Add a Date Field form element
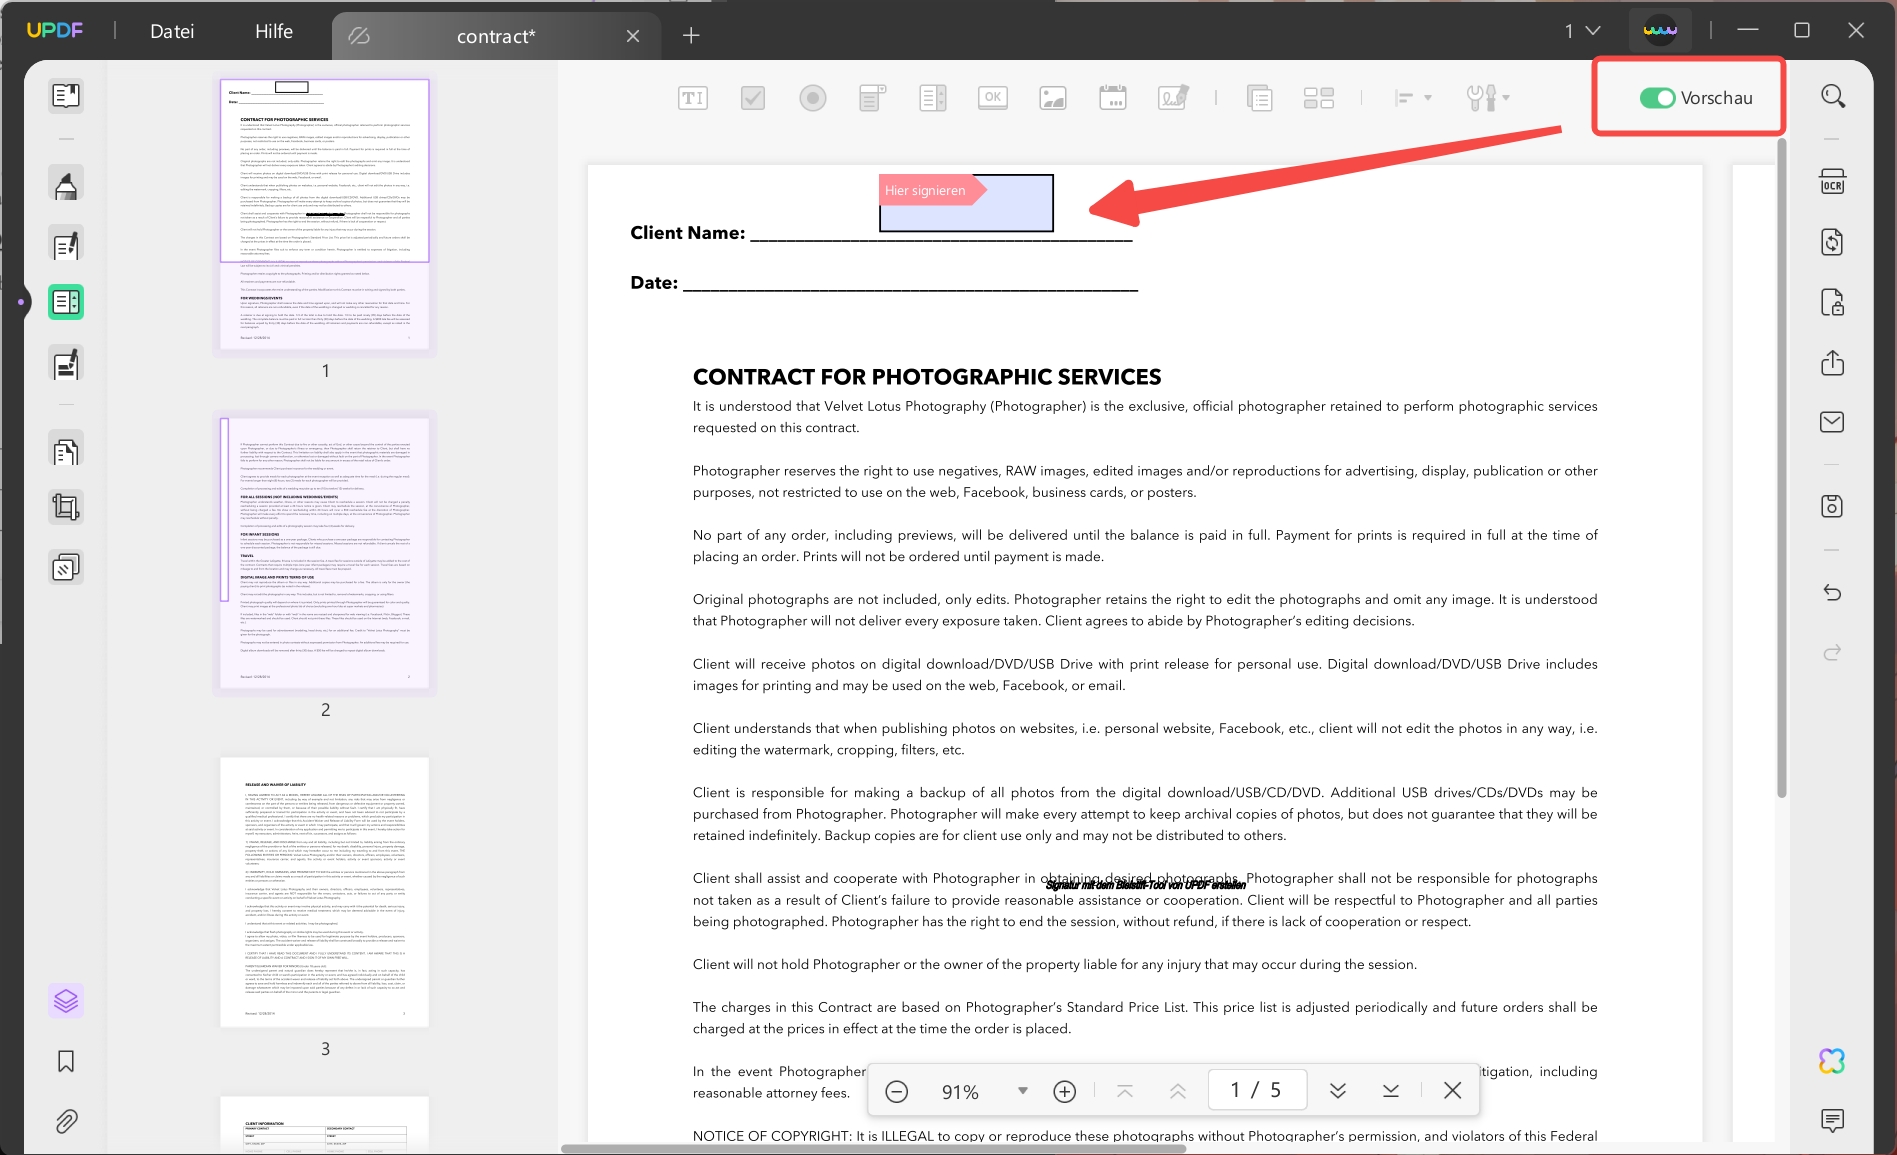The height and width of the screenshot is (1155, 1897). [1113, 98]
